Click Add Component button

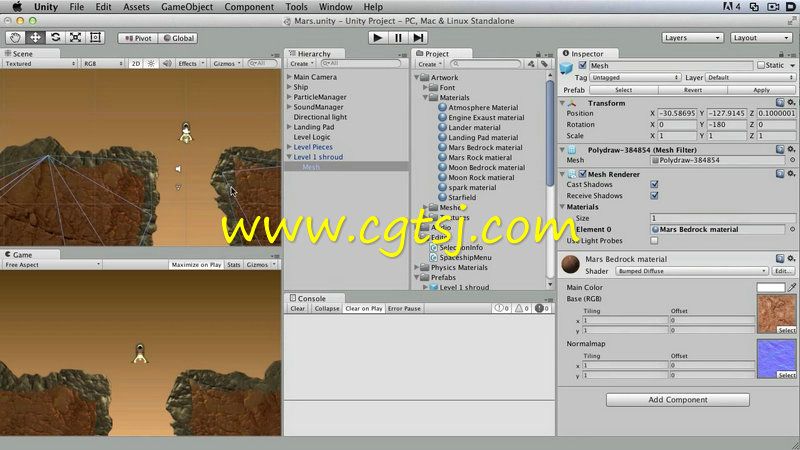tap(678, 399)
